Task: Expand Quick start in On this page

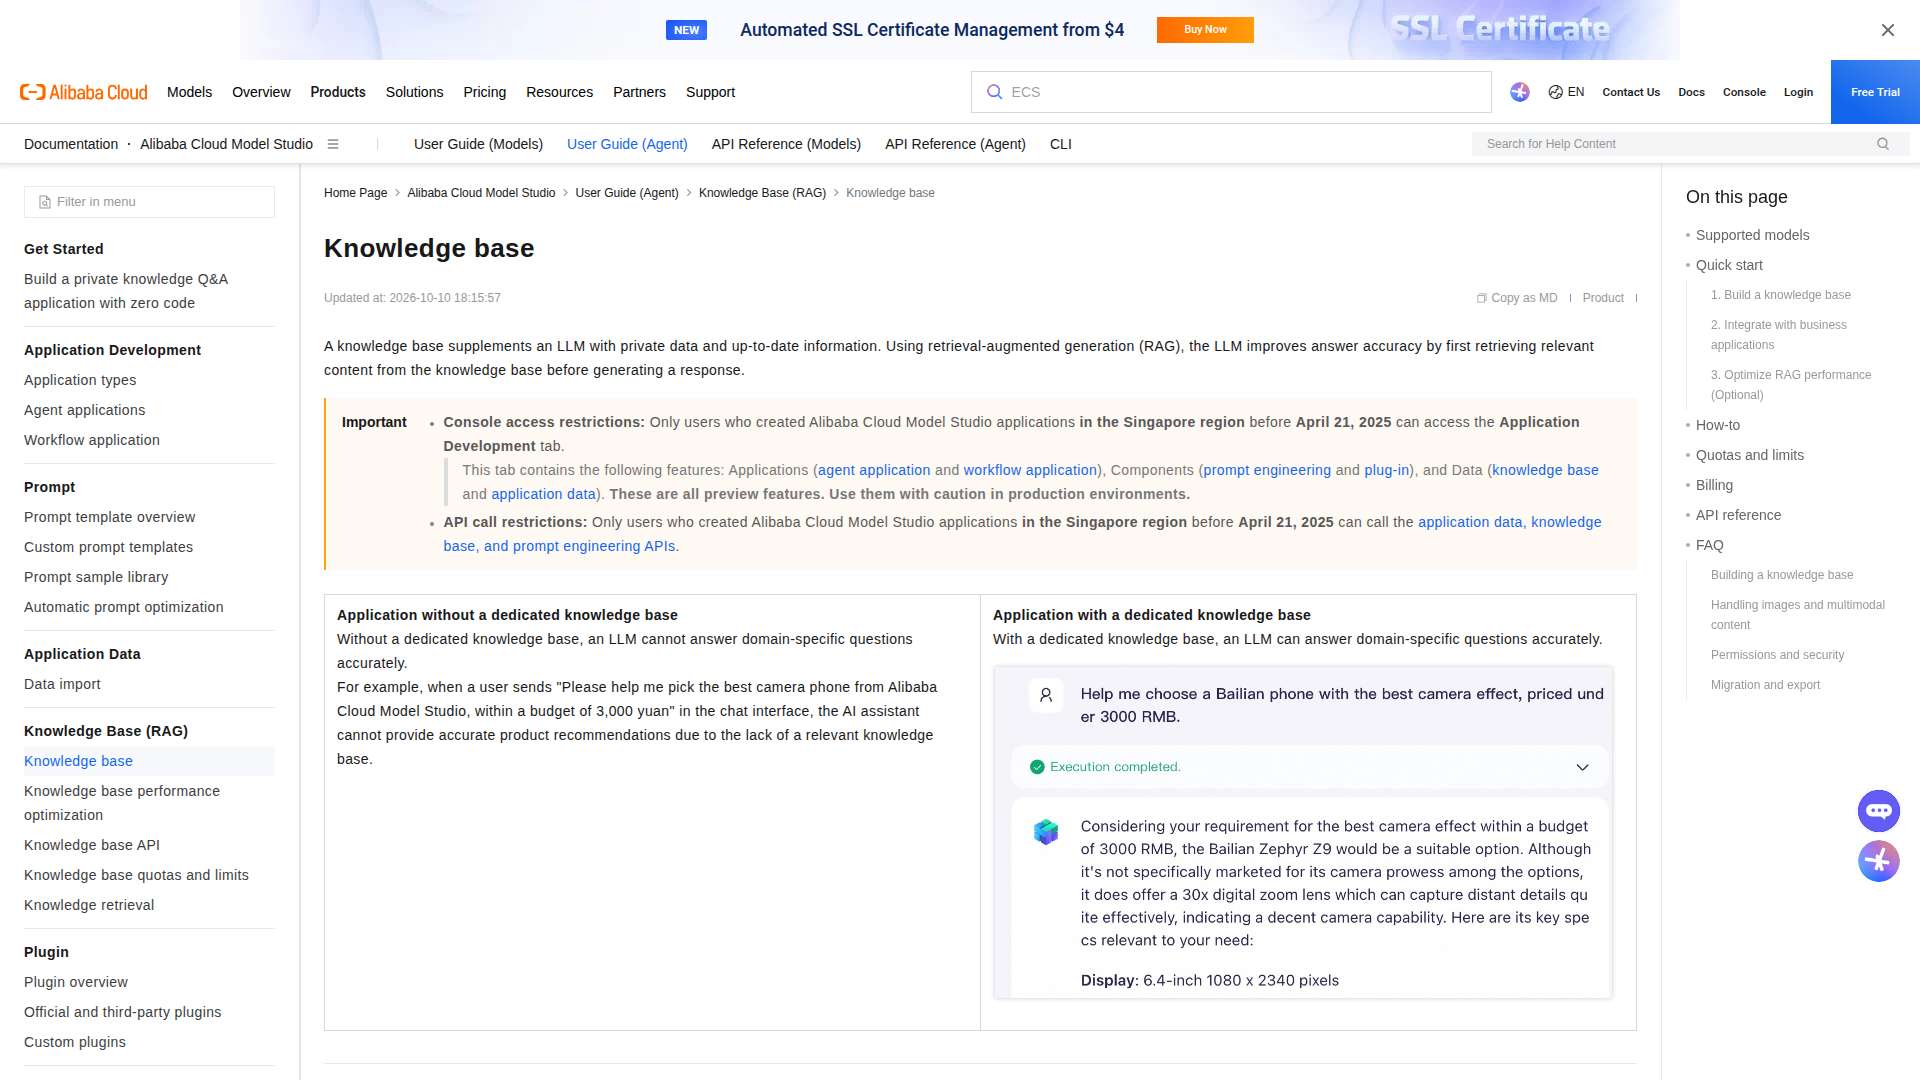Action: (x=1729, y=265)
